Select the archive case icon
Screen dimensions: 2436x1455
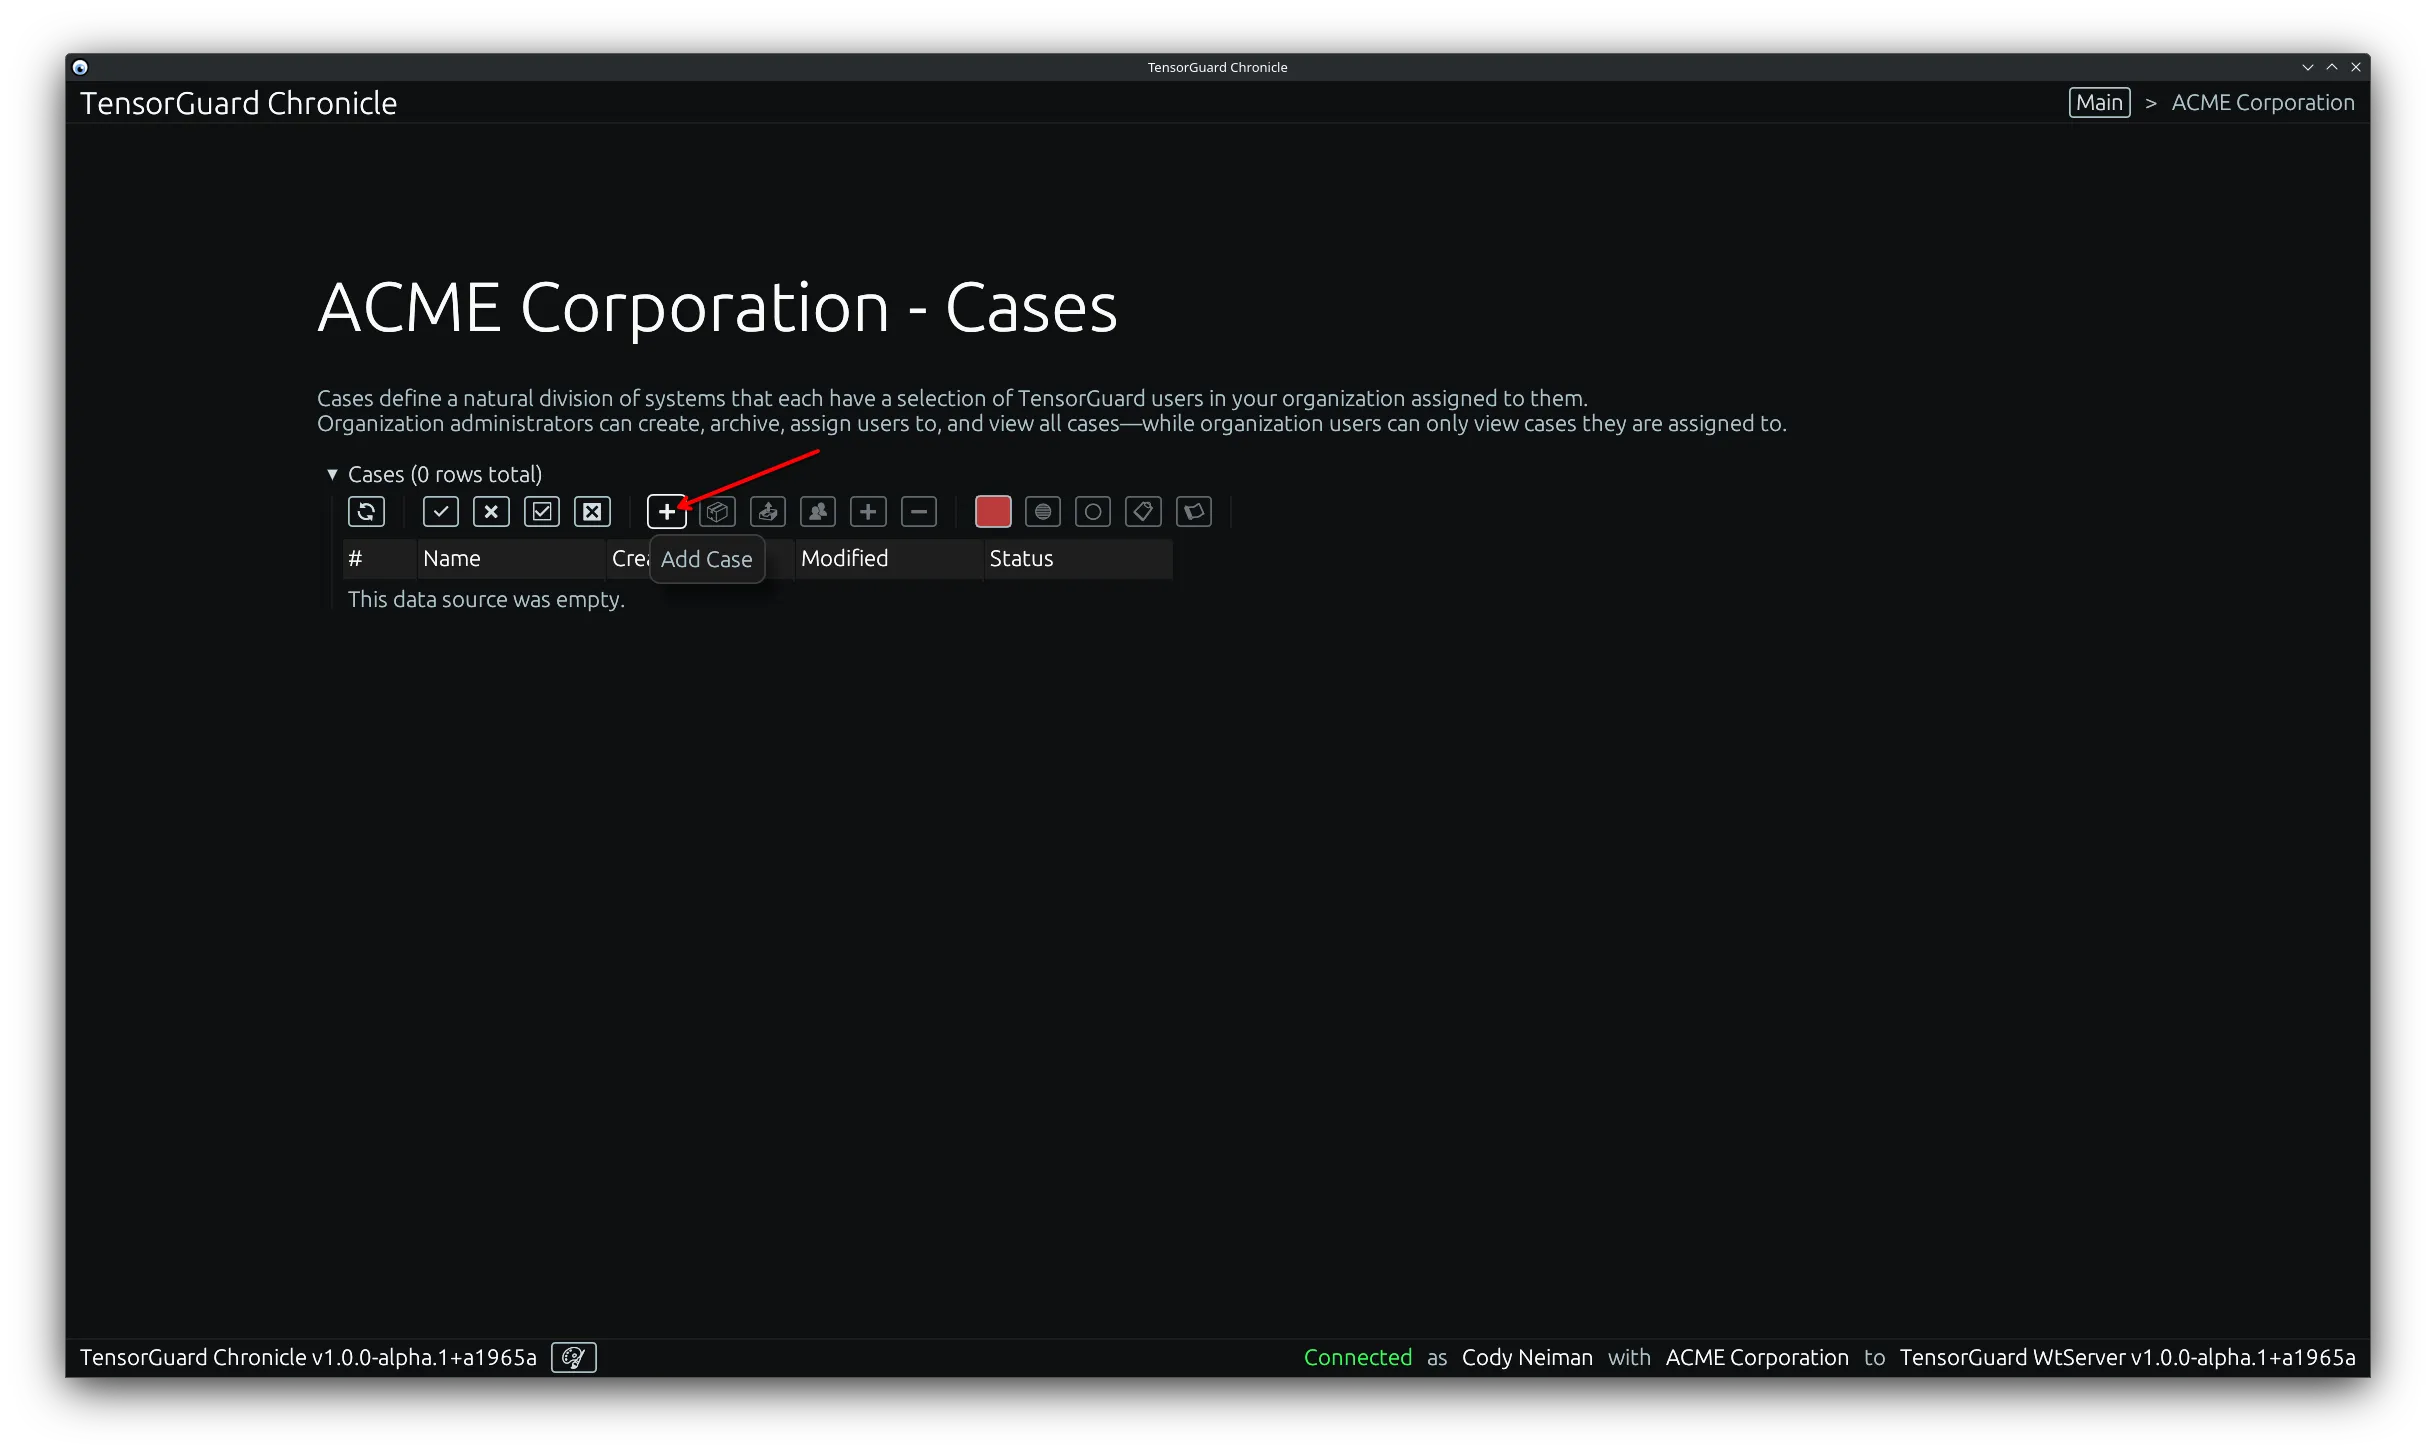(x=717, y=511)
